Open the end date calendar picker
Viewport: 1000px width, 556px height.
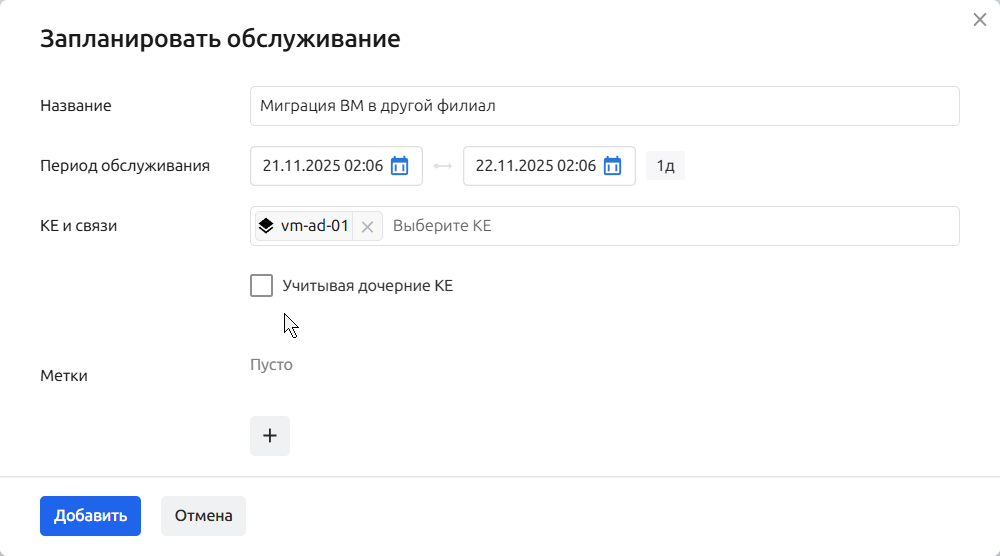pyautogui.click(x=612, y=166)
